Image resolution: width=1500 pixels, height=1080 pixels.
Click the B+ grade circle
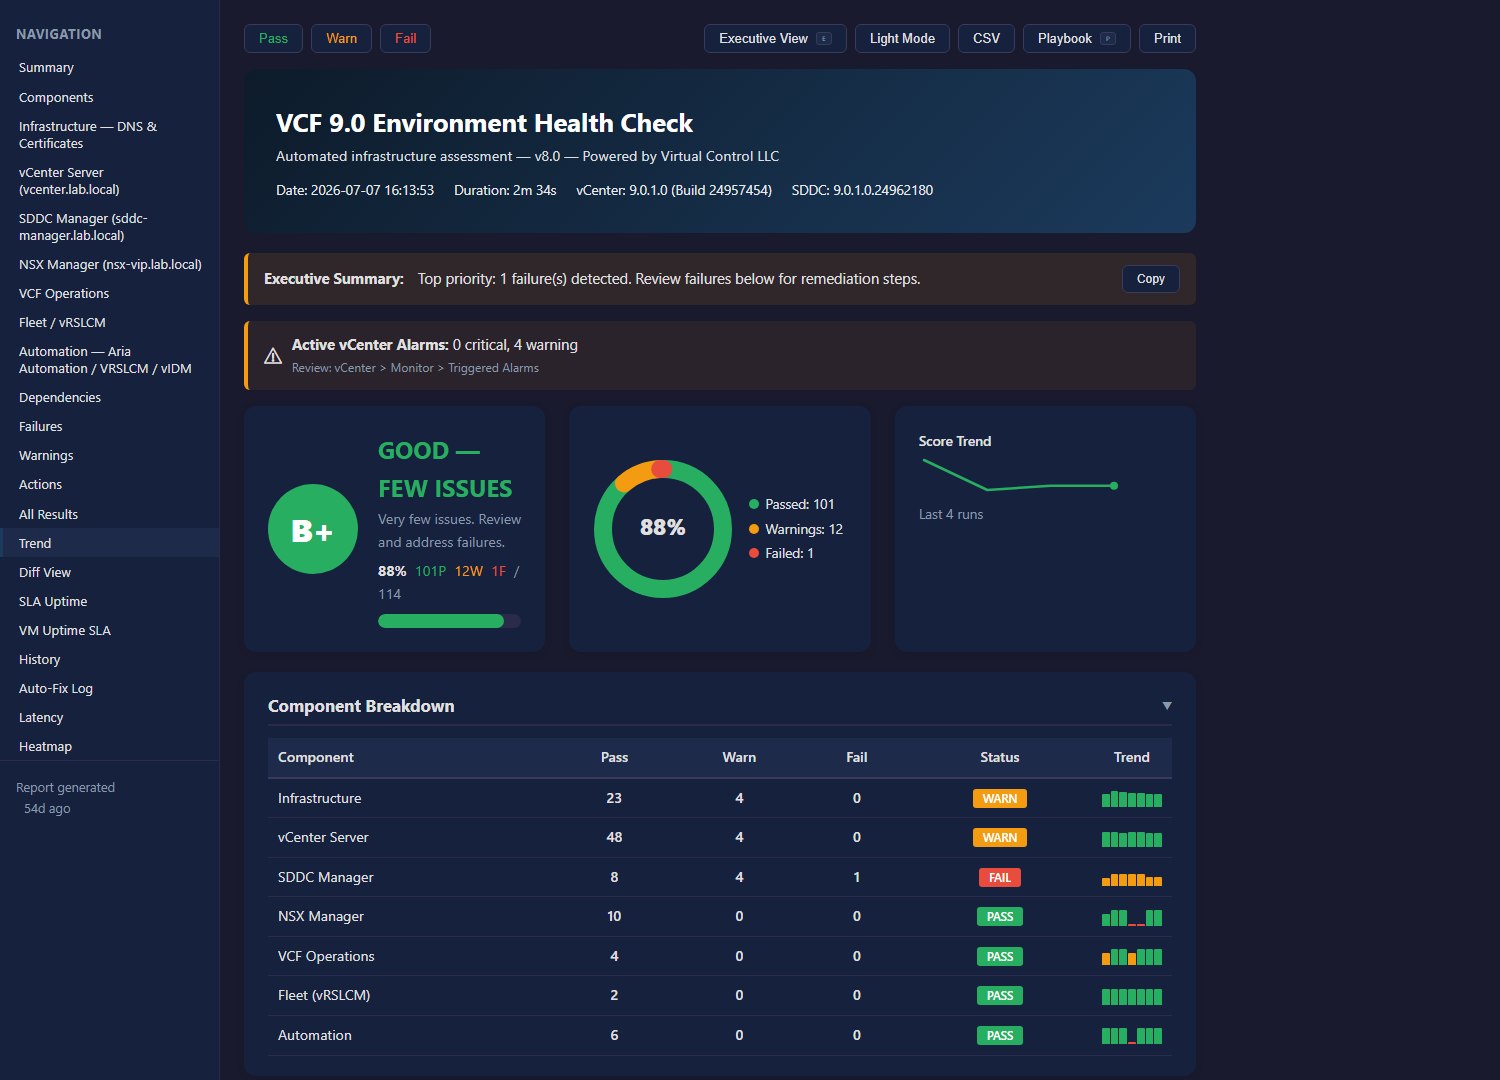click(x=313, y=529)
